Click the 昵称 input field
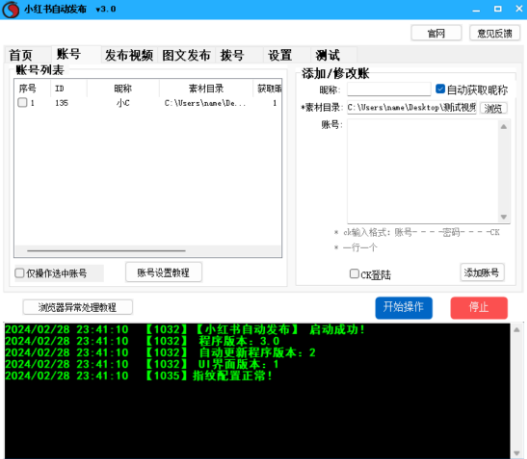The width and height of the screenshot is (527, 459). 389,89
